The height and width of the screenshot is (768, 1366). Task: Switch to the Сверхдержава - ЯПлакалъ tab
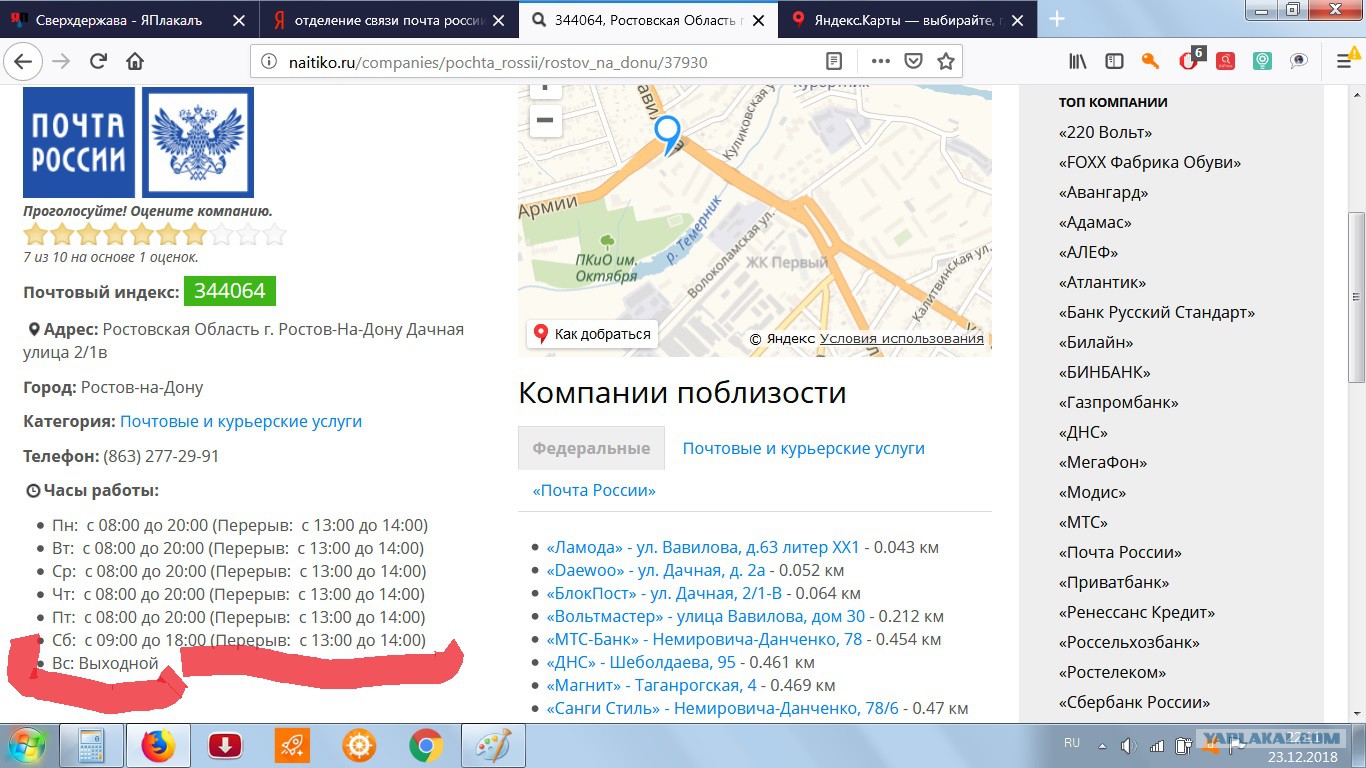[x=130, y=19]
